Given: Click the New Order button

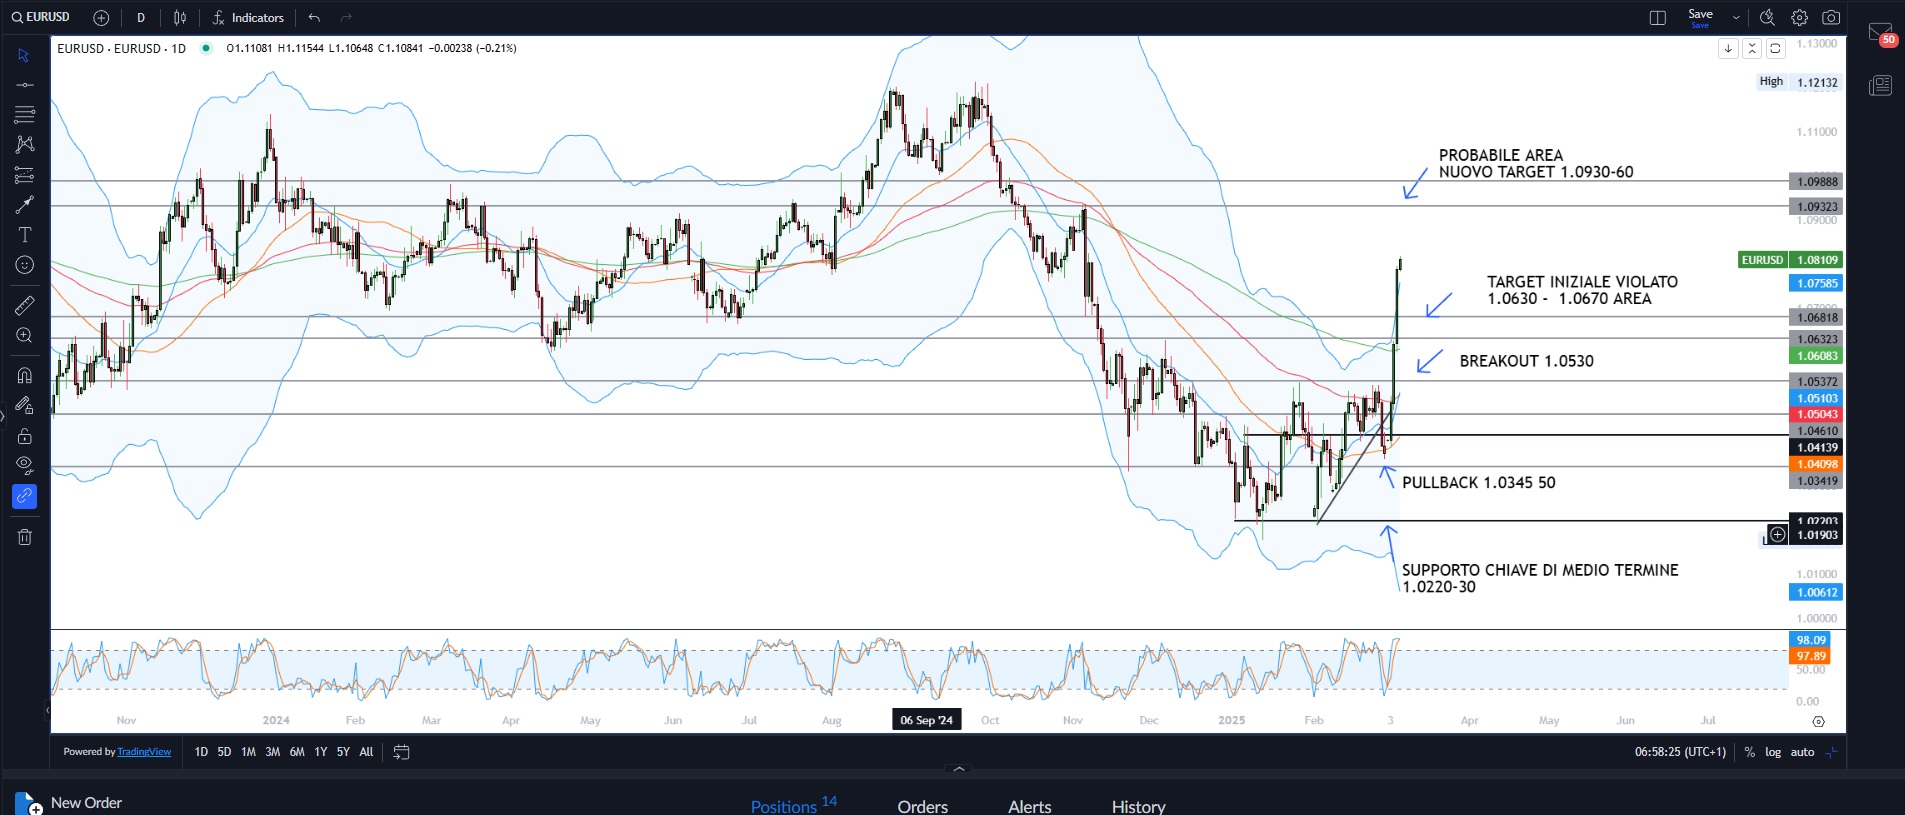Looking at the screenshot, I should click(x=70, y=803).
